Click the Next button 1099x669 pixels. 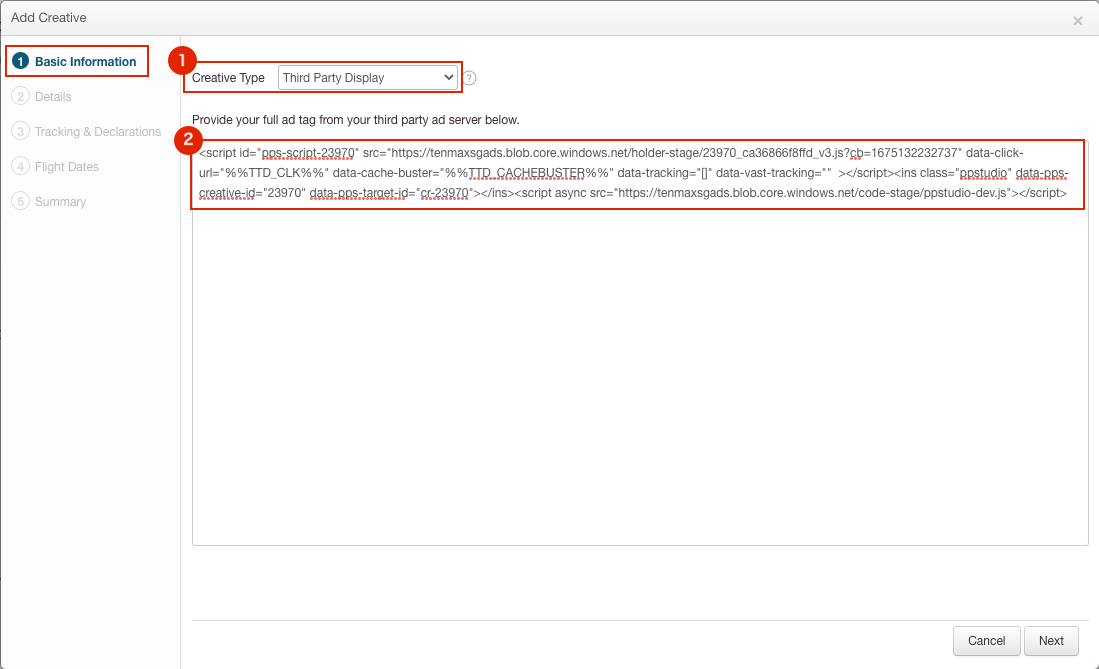coord(1051,641)
